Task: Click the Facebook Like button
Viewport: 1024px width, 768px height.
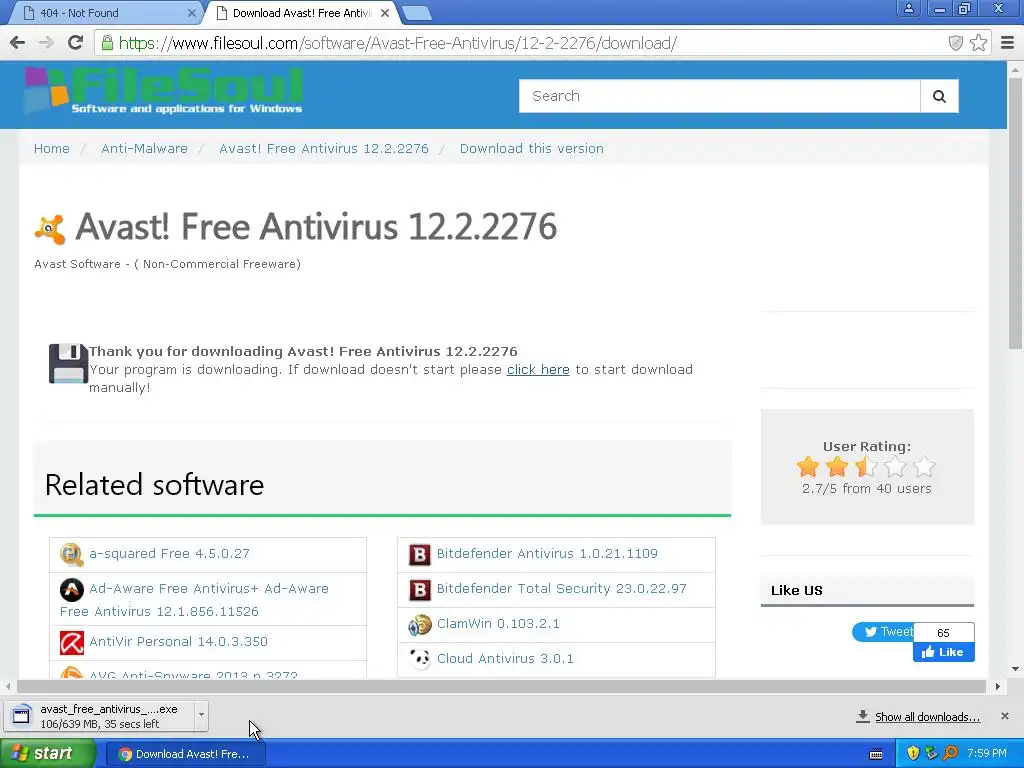Action: 944,652
